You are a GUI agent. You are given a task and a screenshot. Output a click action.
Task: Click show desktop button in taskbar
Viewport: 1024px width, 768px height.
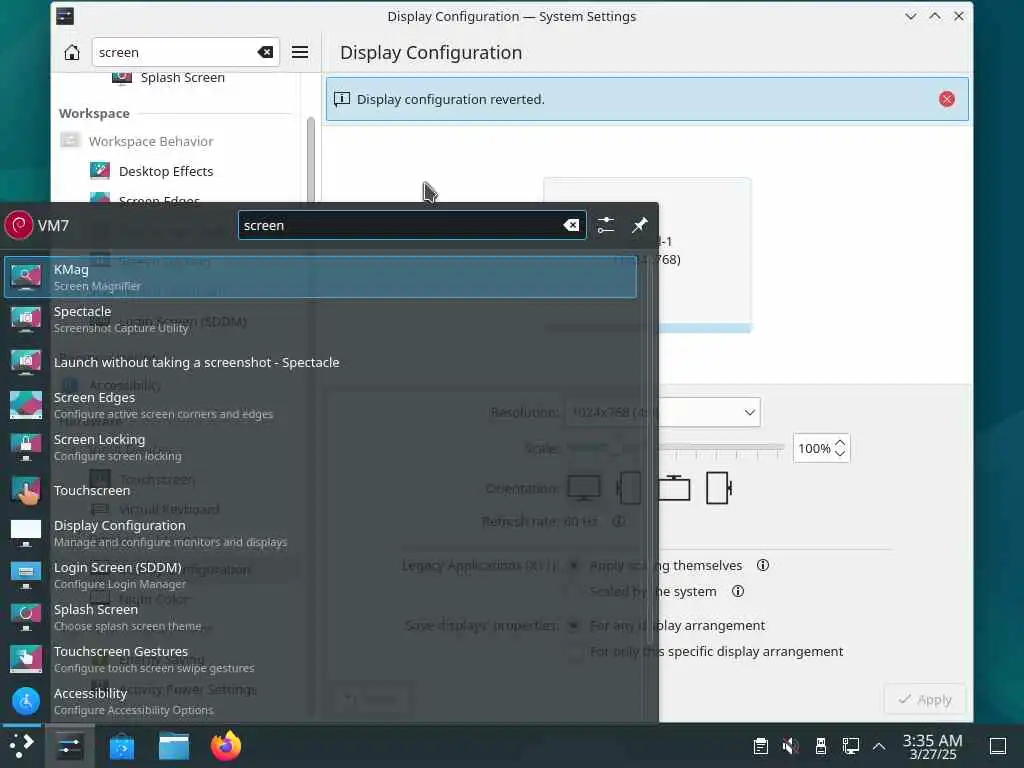(998, 746)
